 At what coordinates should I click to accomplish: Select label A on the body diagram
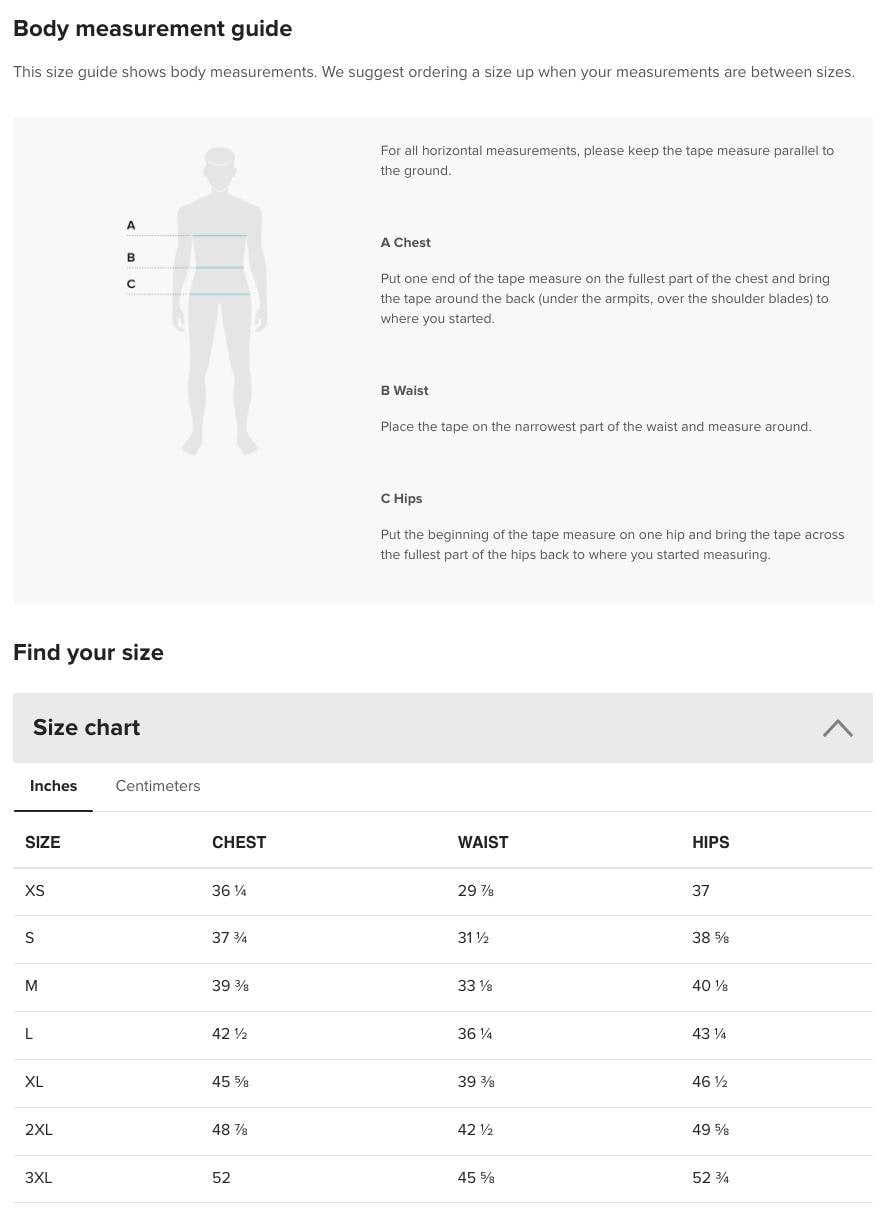131,226
